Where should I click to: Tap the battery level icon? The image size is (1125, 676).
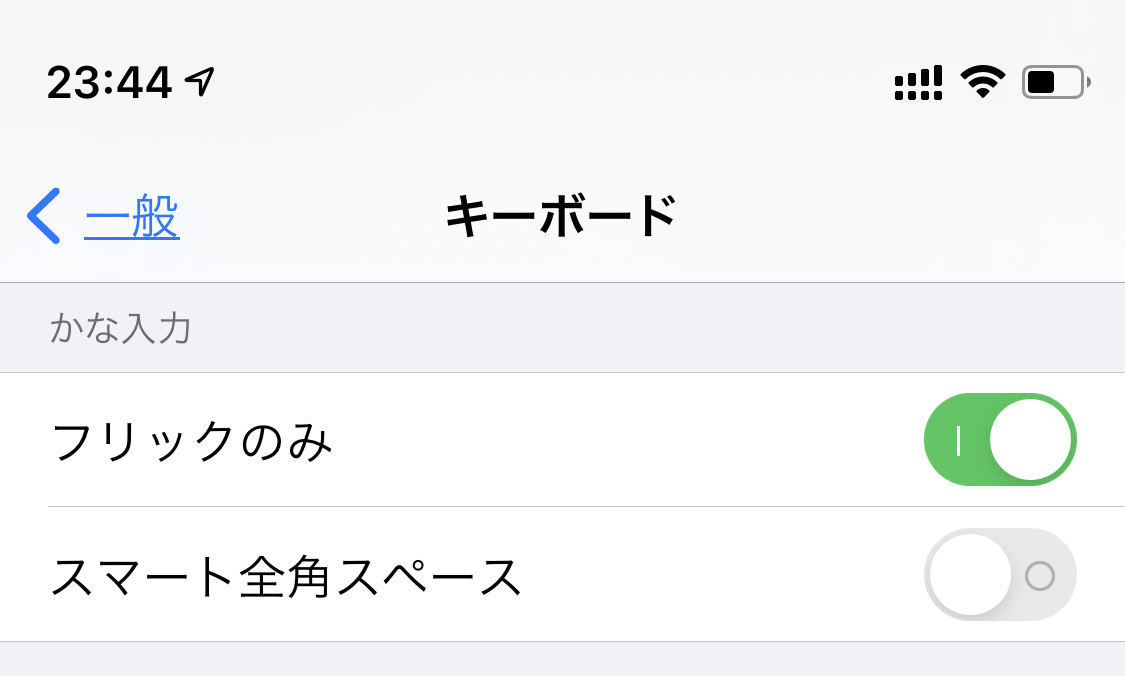tap(1056, 82)
